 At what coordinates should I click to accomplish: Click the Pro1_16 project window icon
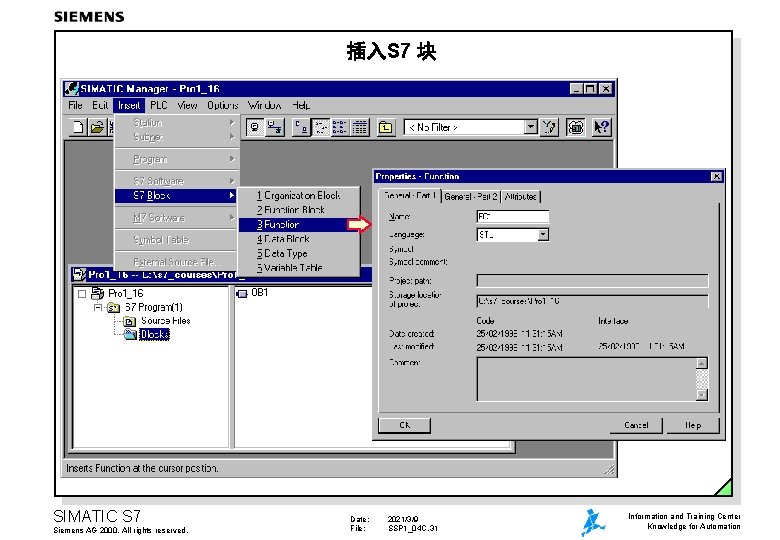[79, 274]
